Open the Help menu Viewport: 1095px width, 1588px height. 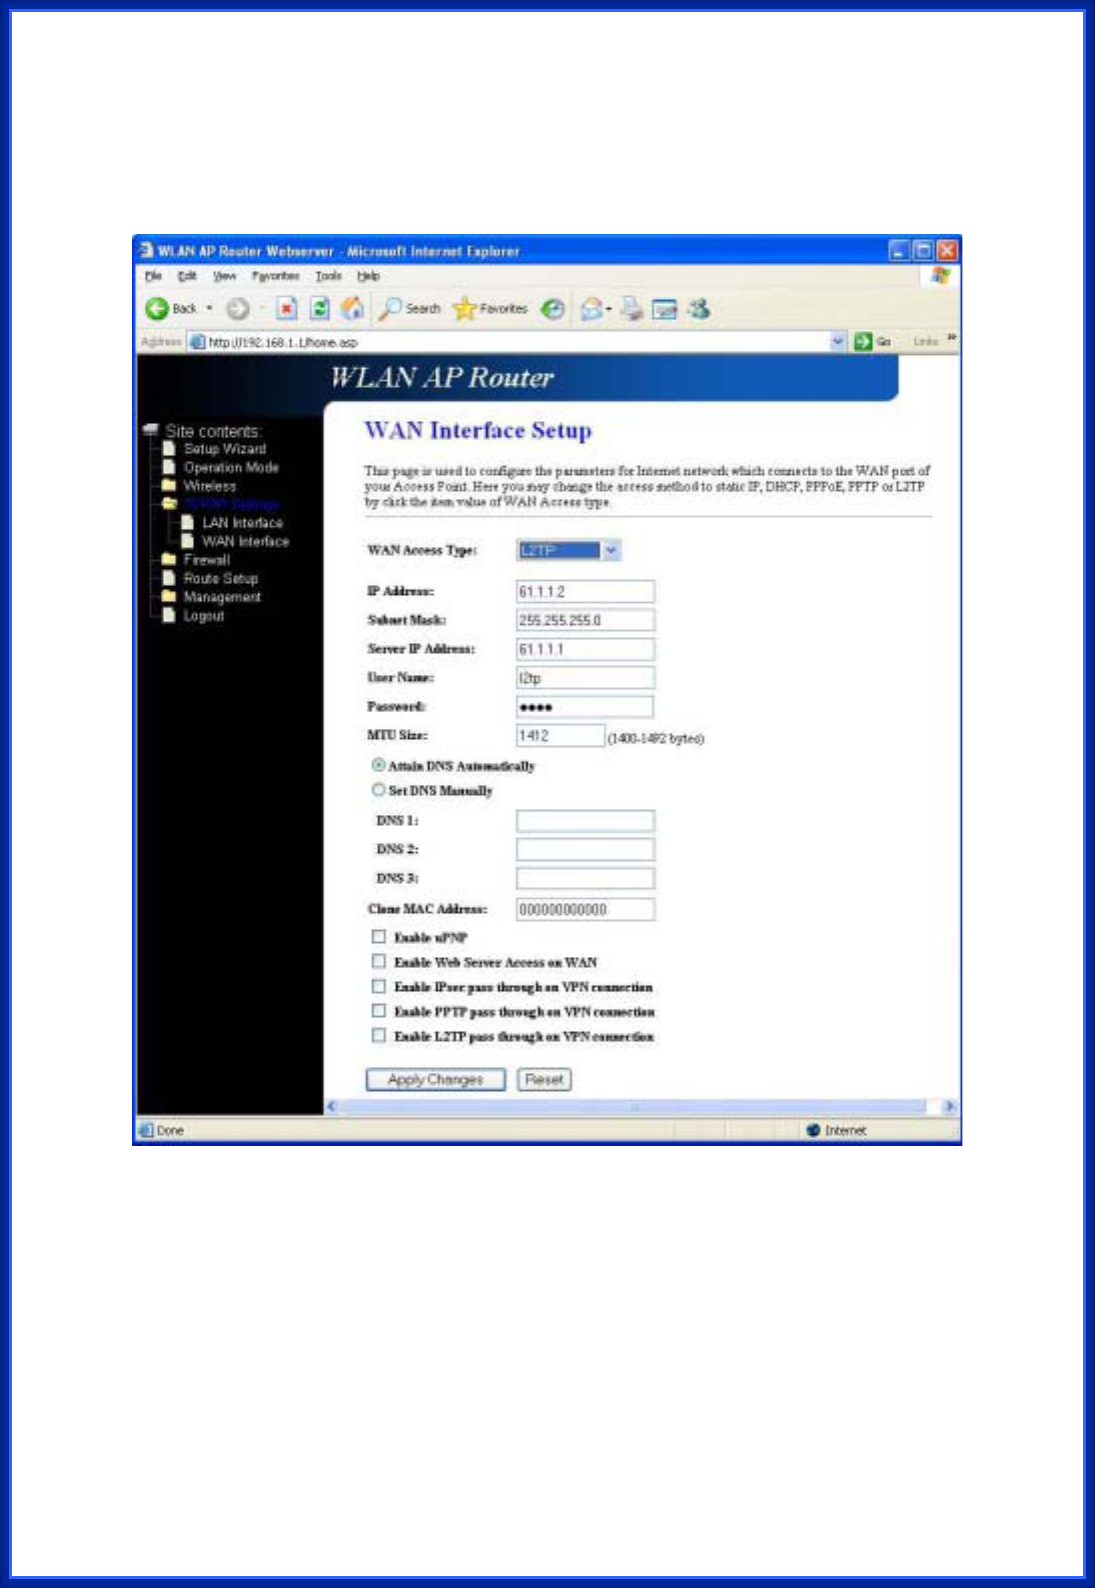click(368, 276)
